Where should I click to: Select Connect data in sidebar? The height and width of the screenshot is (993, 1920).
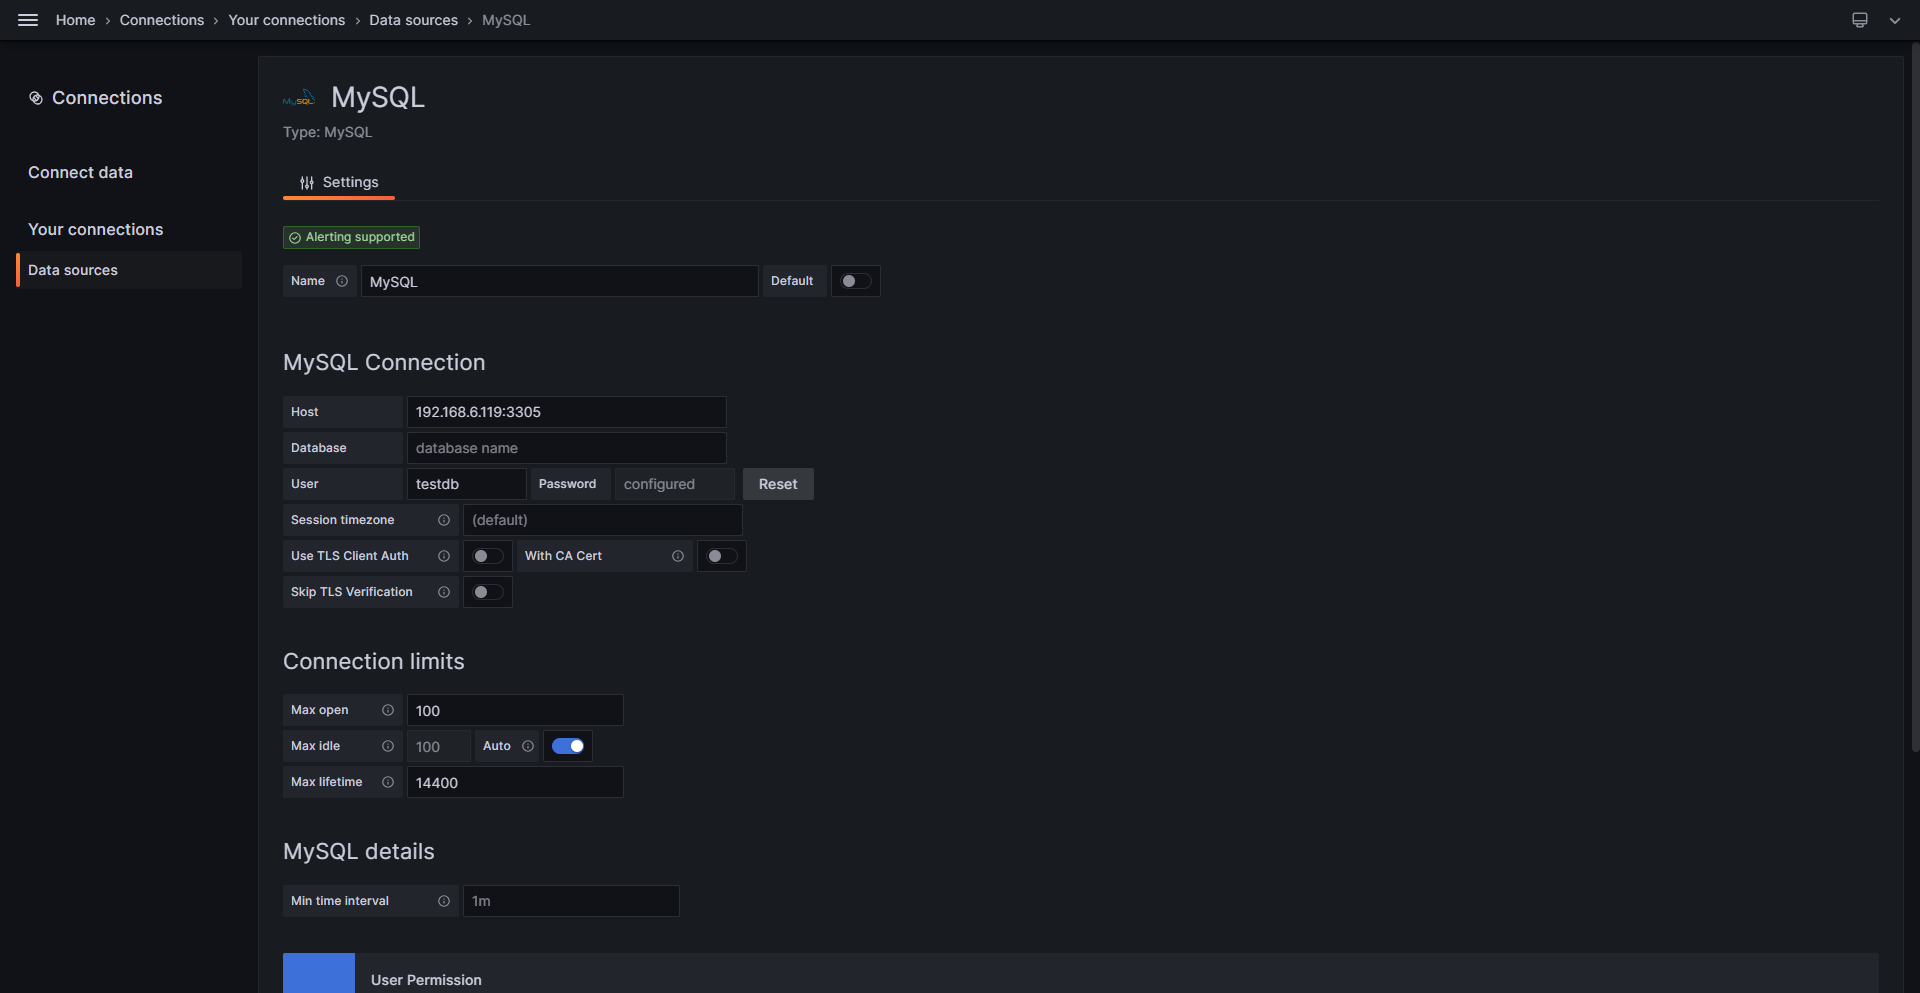click(80, 173)
